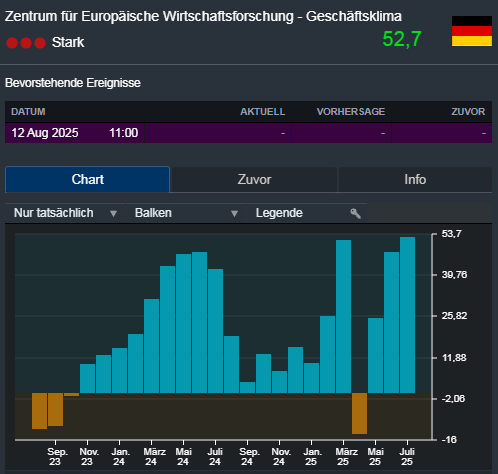Click the 11:00 time cell
498x474 pixels.
(x=124, y=133)
